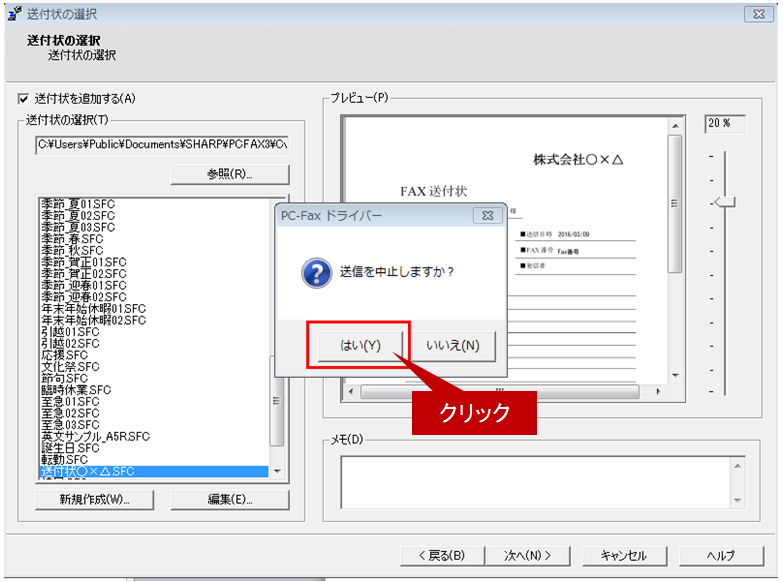Close the 送付状の選択 window
Image resolution: width=783 pixels, height=582 pixels.
point(759,14)
